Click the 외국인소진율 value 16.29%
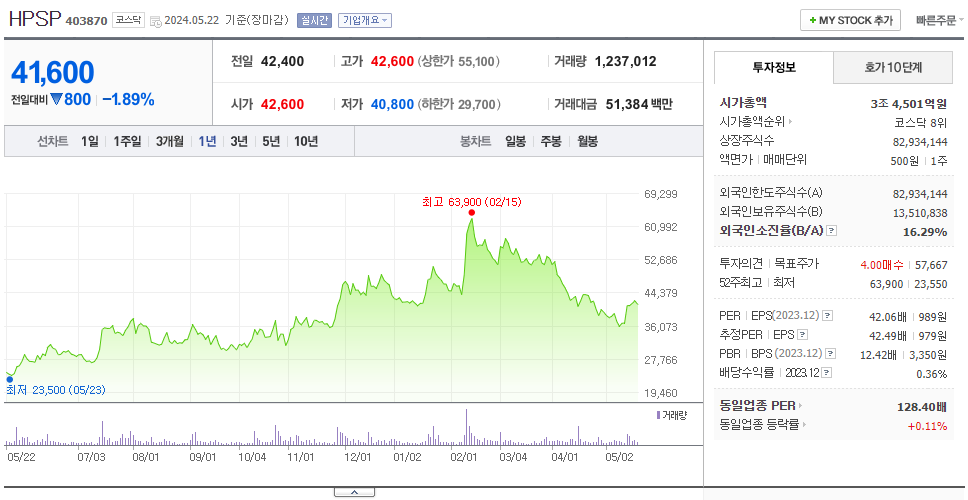Image resolution: width=968 pixels, height=500 pixels. 927,231
